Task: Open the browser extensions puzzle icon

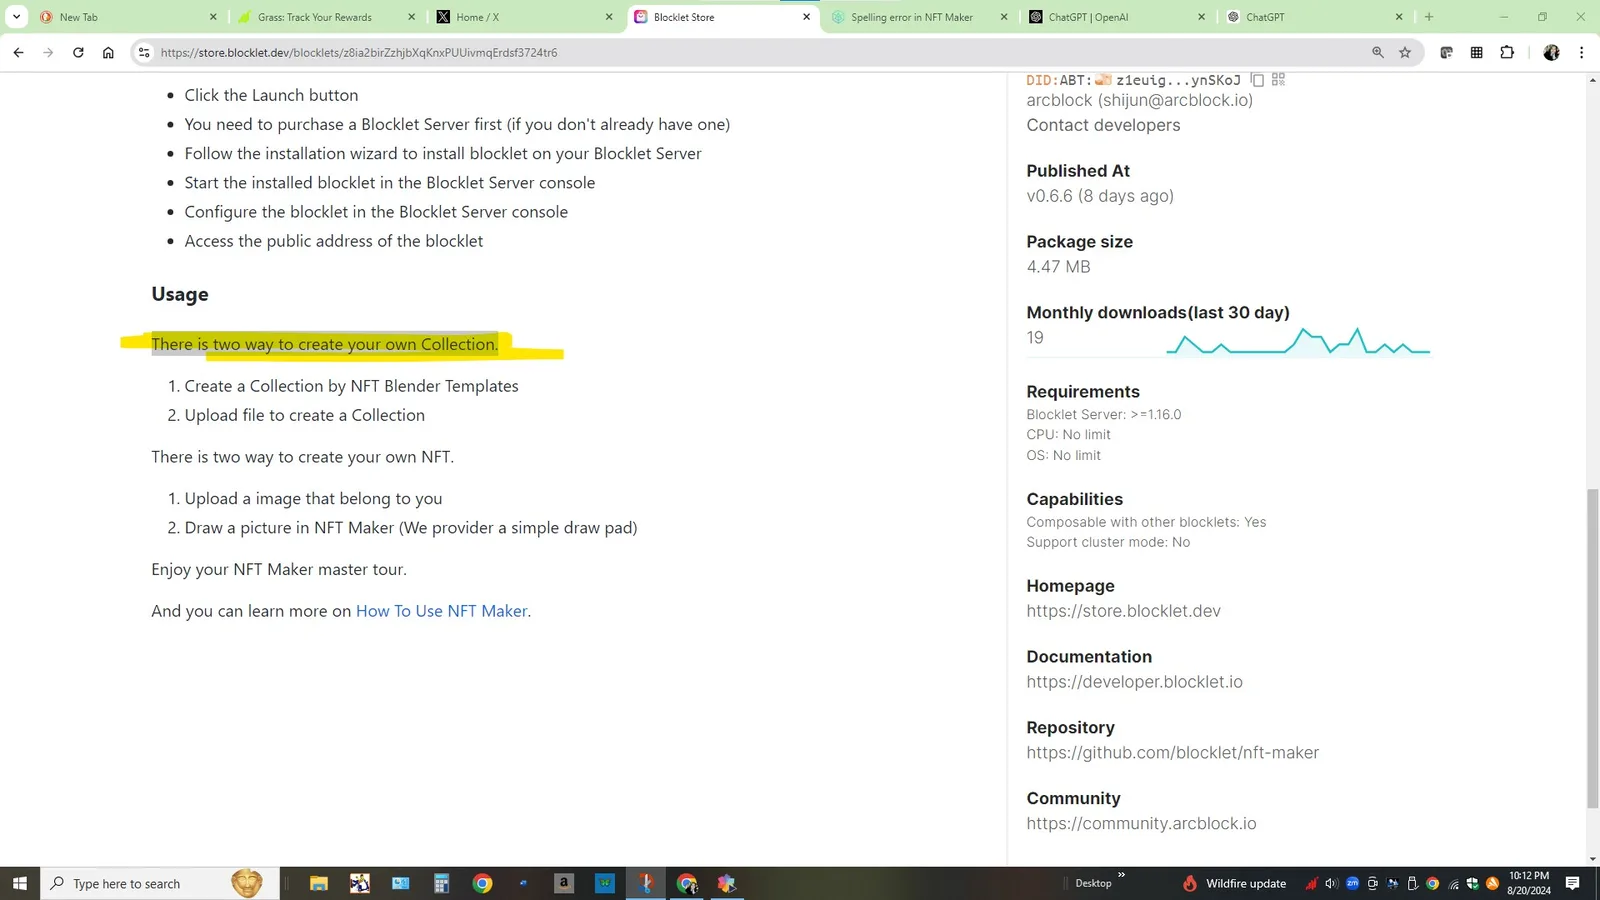Action: point(1507,53)
